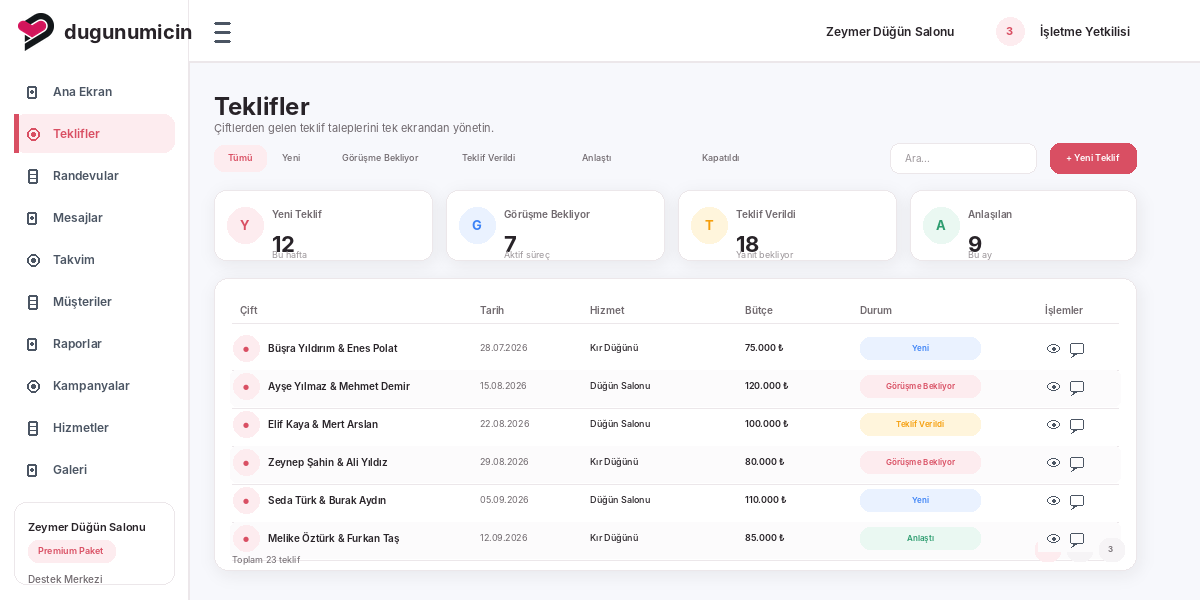Switch to the Anlaştı filter tab
The width and height of the screenshot is (1200, 600).
click(x=596, y=158)
